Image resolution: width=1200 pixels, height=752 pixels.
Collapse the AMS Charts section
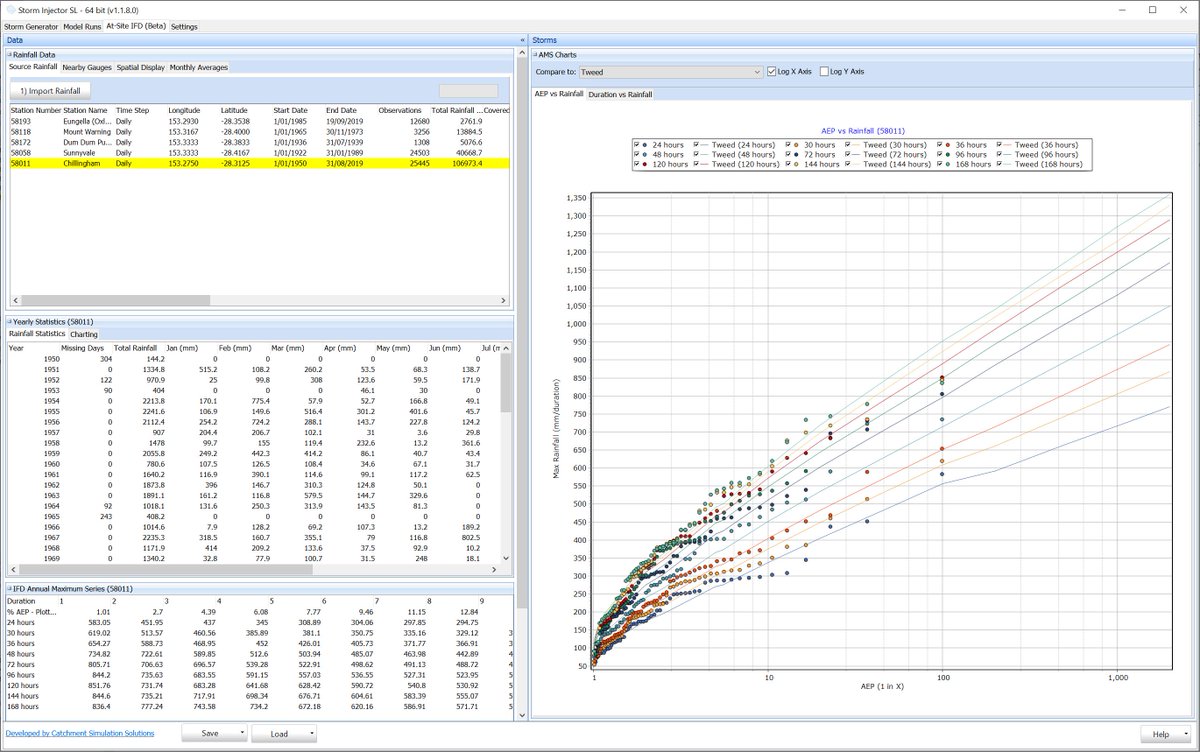point(533,54)
